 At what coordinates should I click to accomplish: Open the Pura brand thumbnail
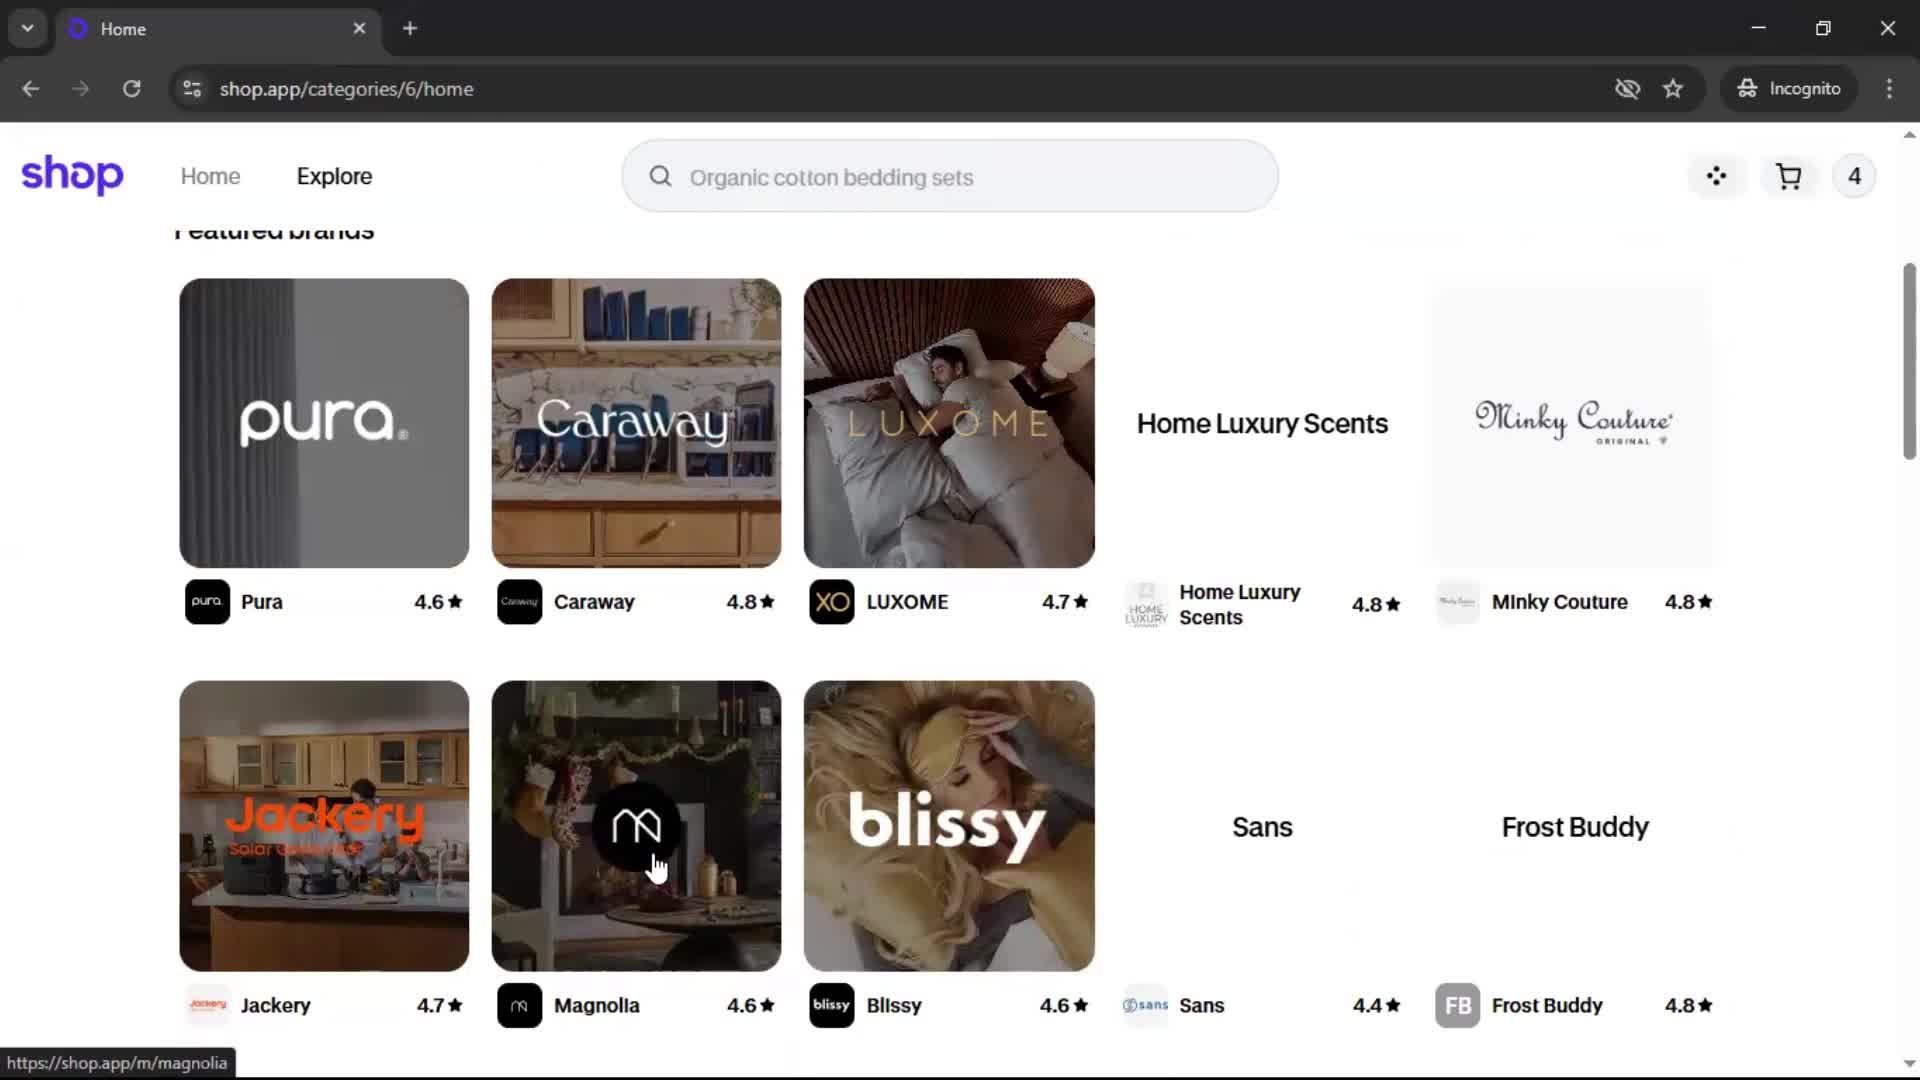coord(323,423)
